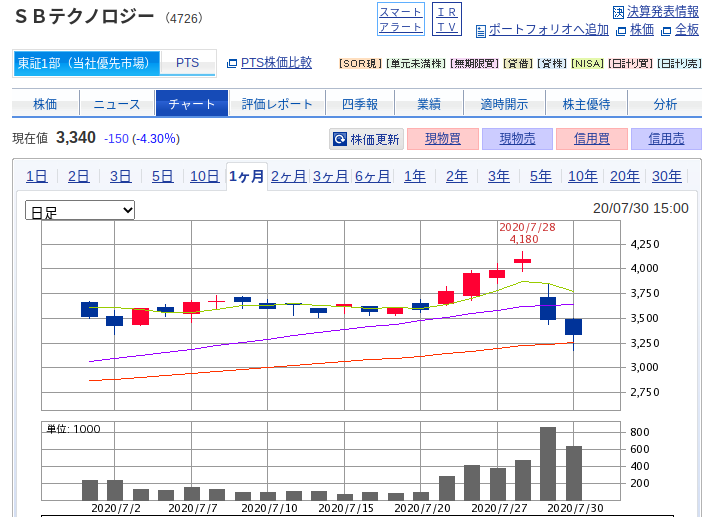Show 2日 chart period
This screenshot has height=517, width=710.
(78, 176)
